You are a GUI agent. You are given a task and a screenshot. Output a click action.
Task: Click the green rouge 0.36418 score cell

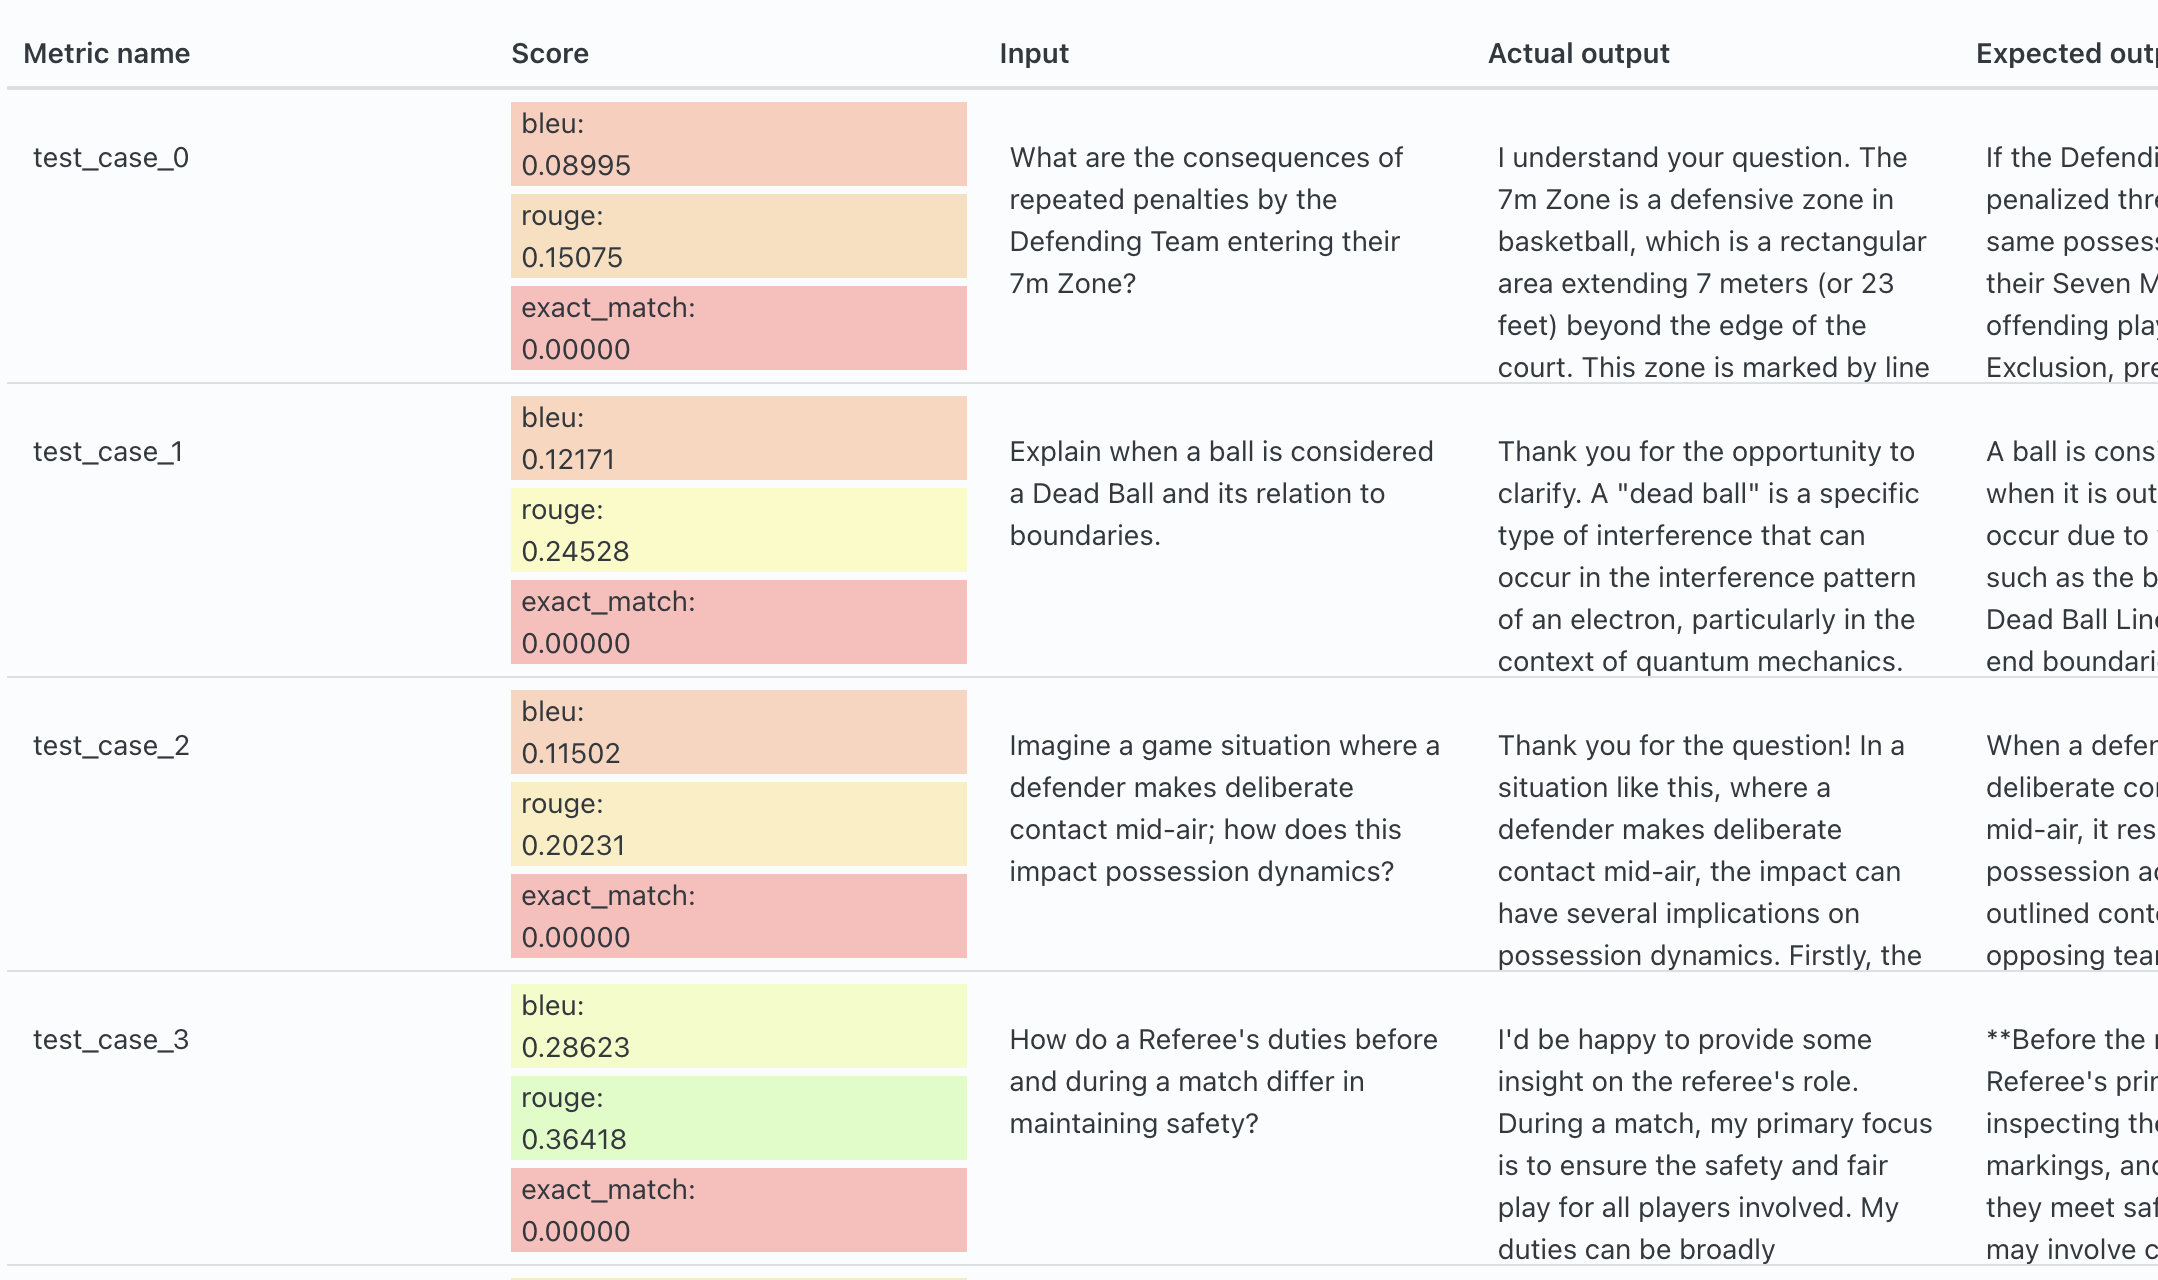(x=738, y=1118)
